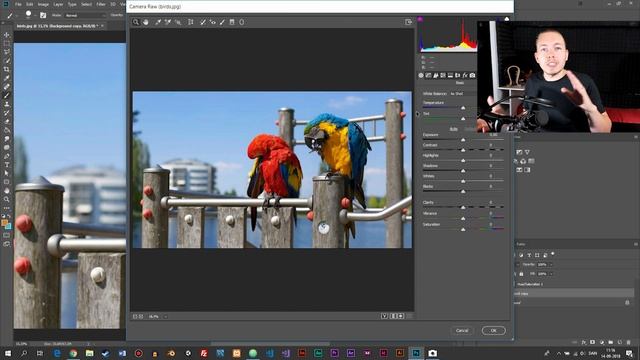Select Photoshop Lasso tool

pos(7,52)
